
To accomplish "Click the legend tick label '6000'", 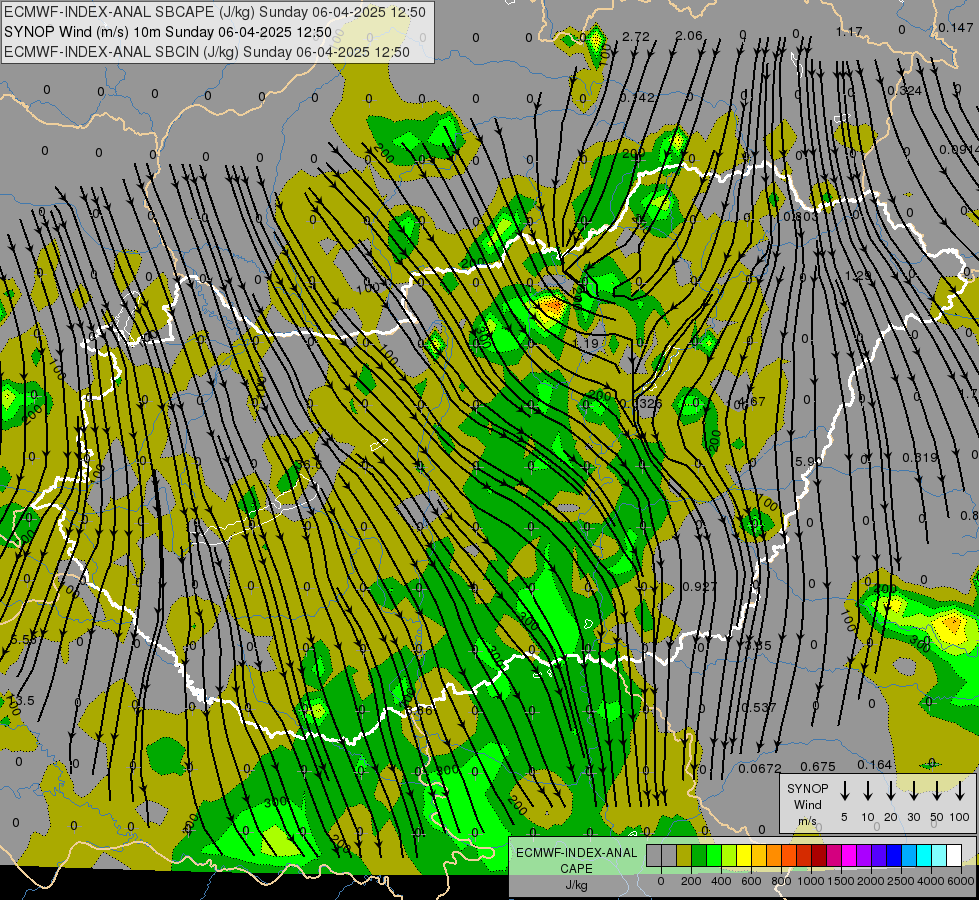I will [x=961, y=881].
